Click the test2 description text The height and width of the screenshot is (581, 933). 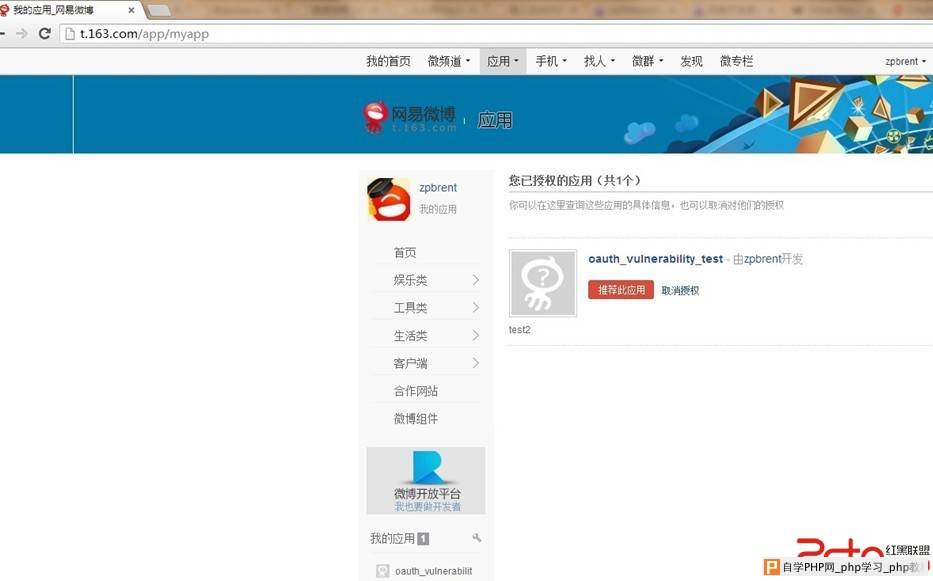[x=519, y=330]
